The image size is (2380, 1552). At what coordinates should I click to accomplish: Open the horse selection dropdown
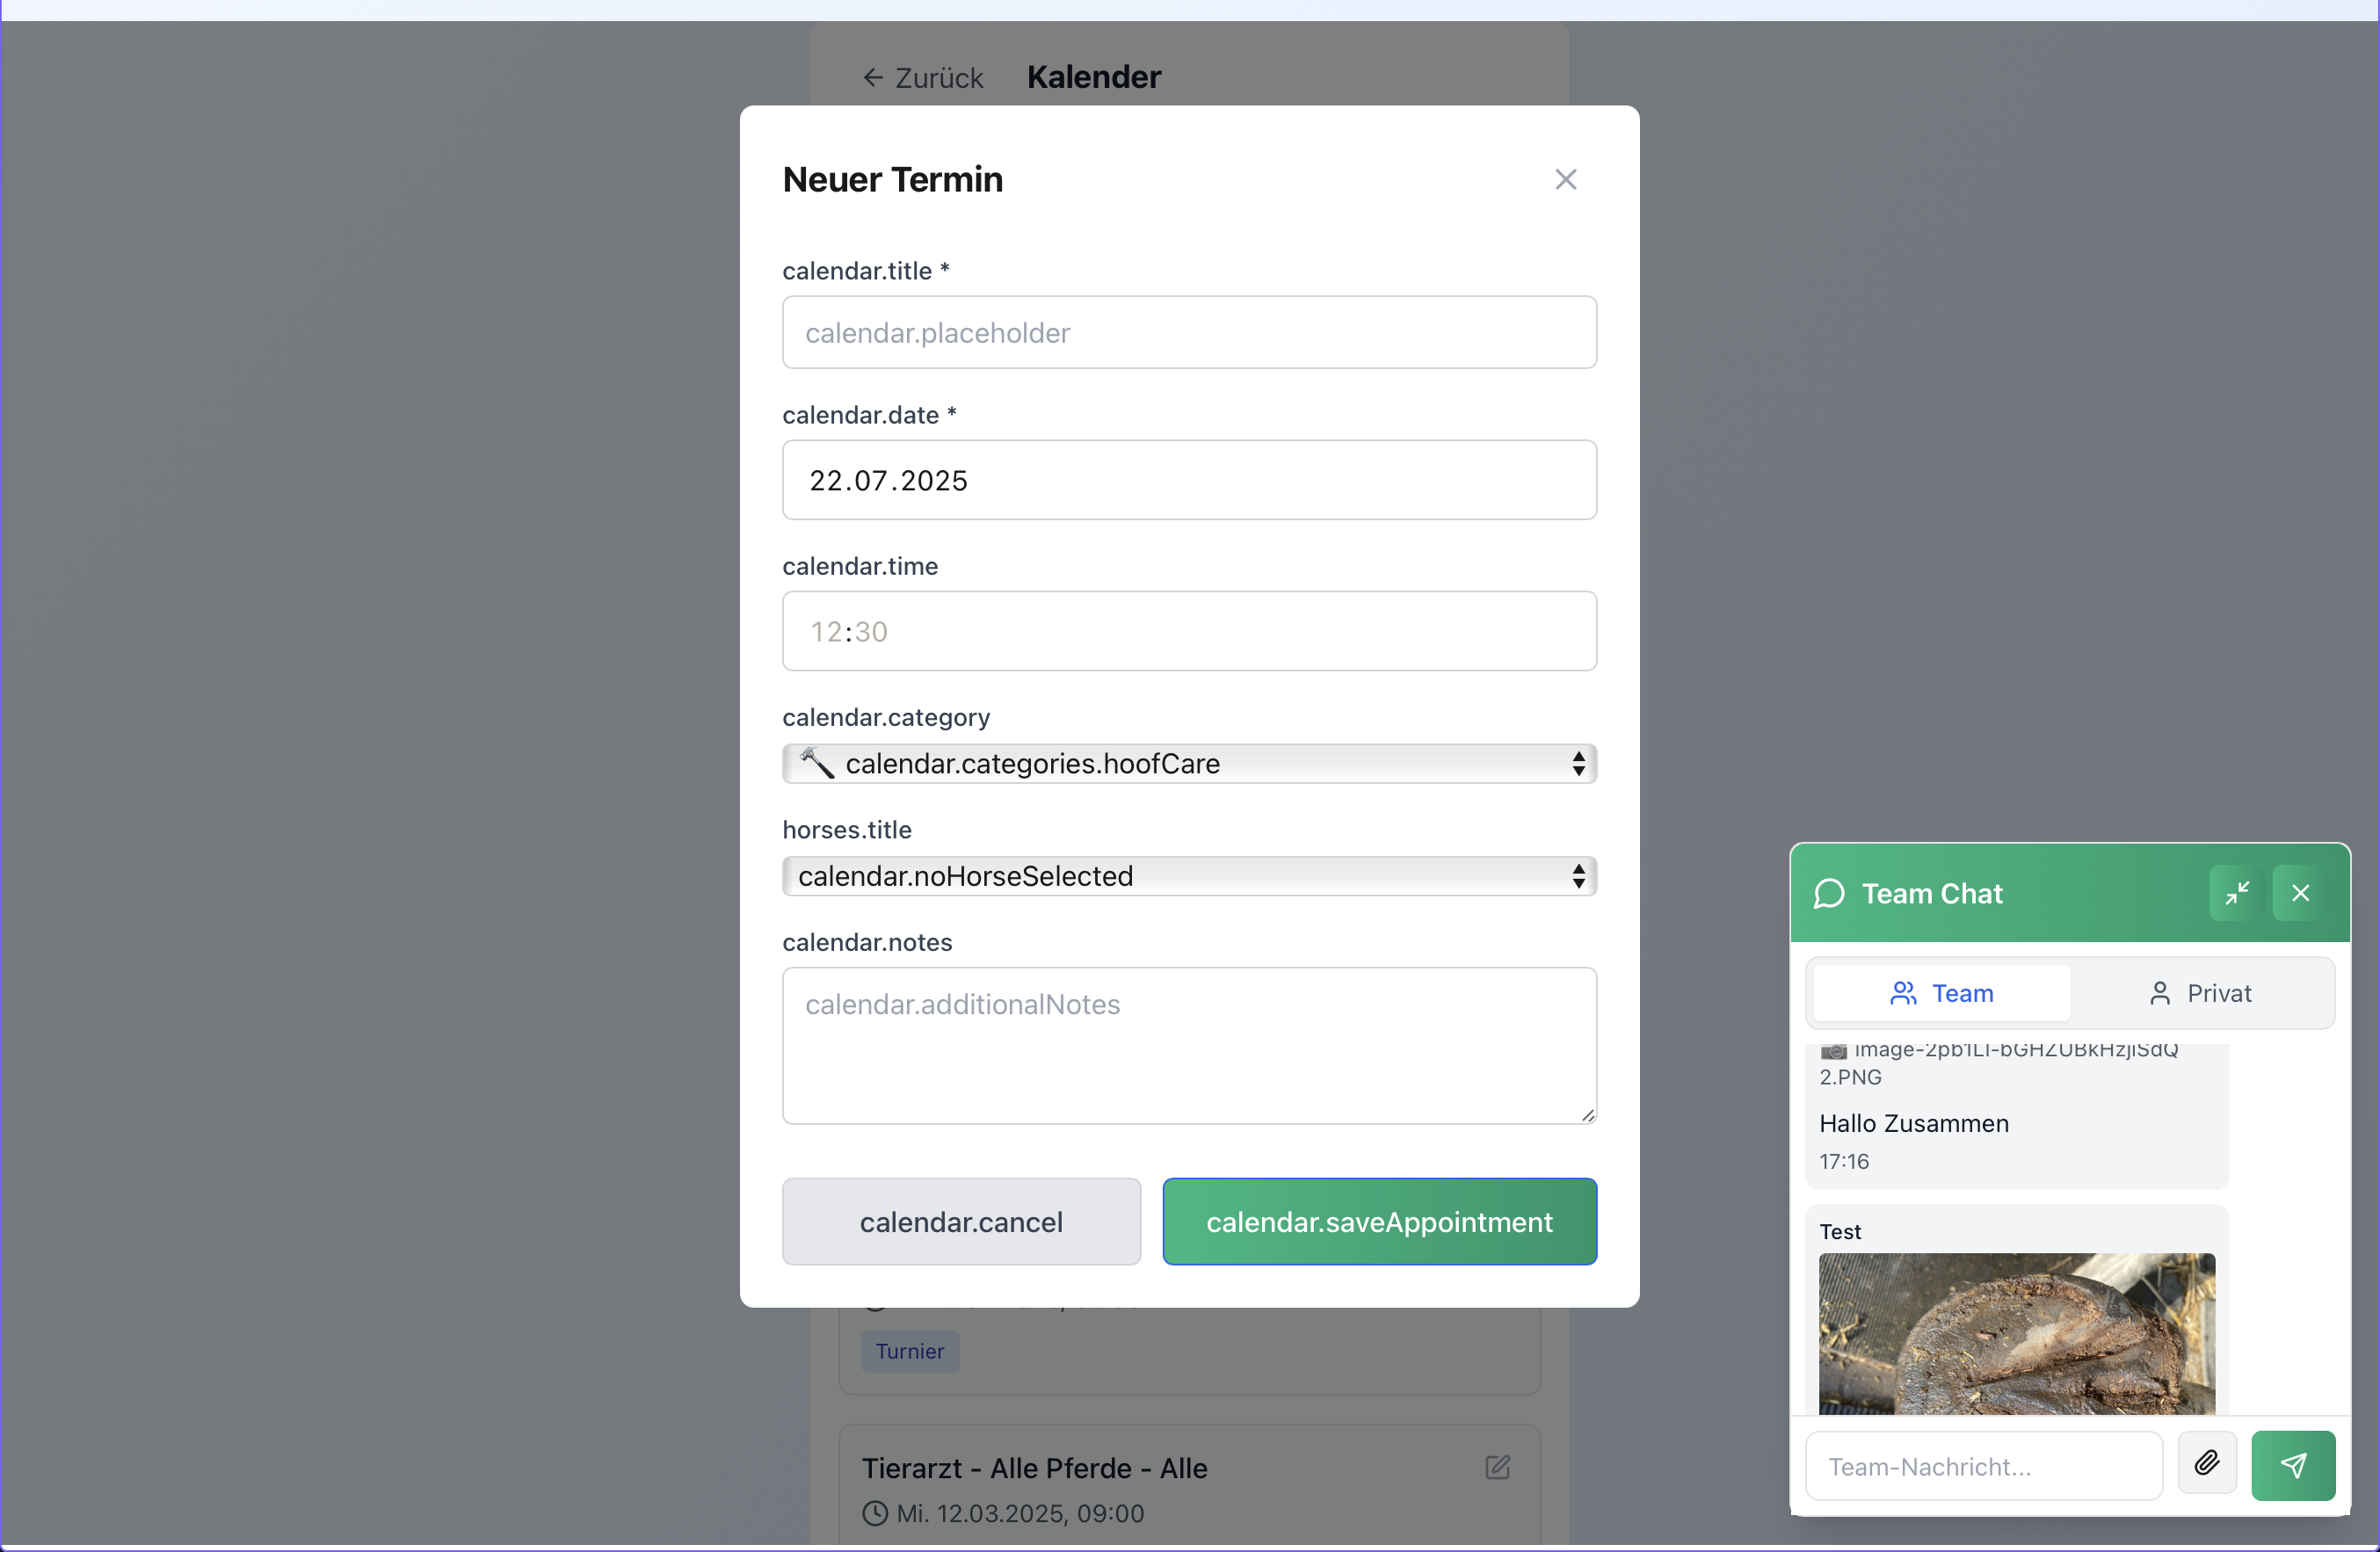(x=1189, y=876)
